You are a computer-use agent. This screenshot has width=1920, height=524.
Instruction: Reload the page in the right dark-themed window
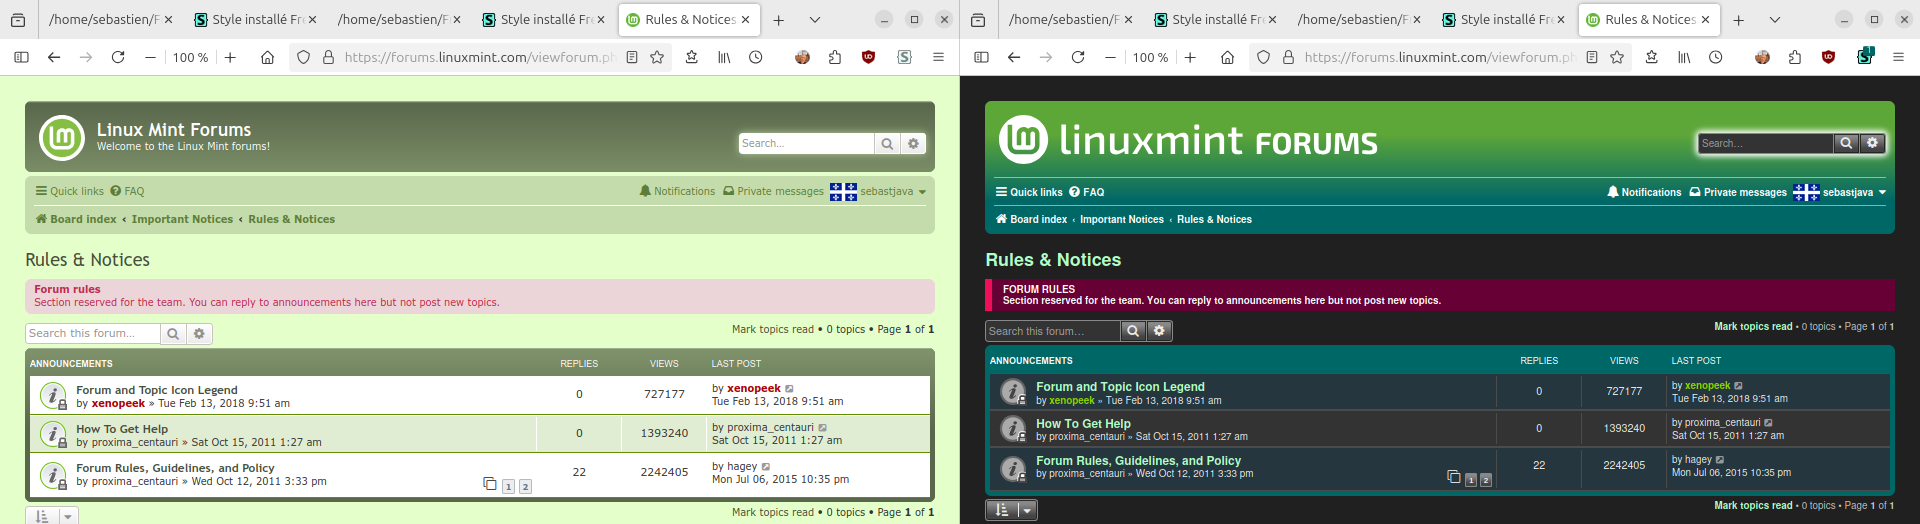tap(1078, 57)
